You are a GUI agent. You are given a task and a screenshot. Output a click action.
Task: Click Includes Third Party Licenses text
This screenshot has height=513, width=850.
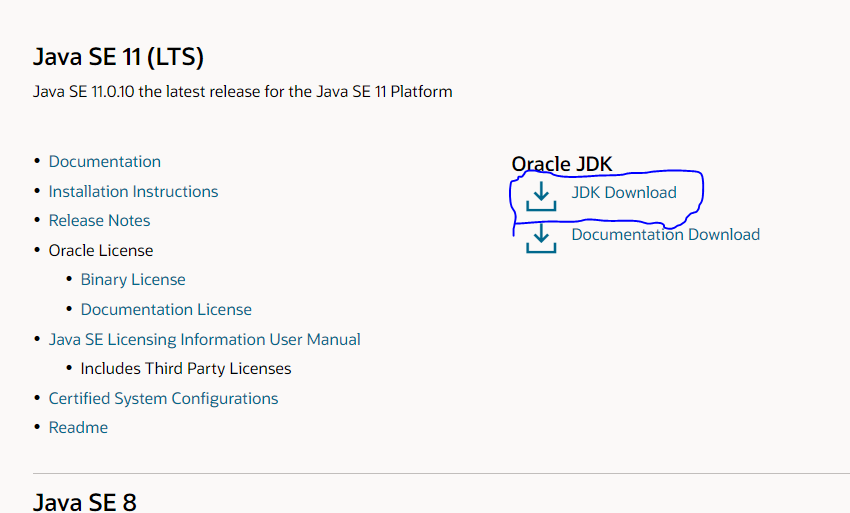coord(186,369)
